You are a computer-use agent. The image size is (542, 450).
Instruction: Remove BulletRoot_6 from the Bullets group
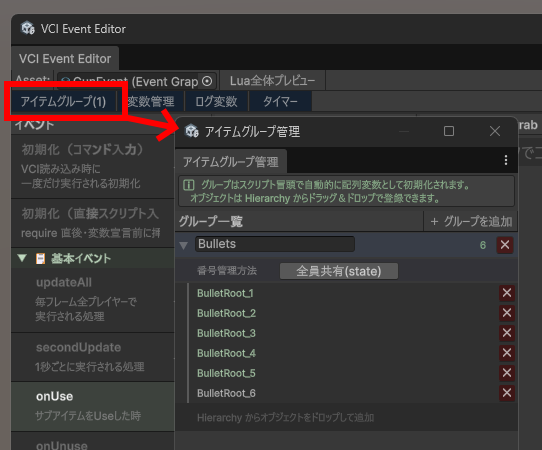(x=507, y=393)
